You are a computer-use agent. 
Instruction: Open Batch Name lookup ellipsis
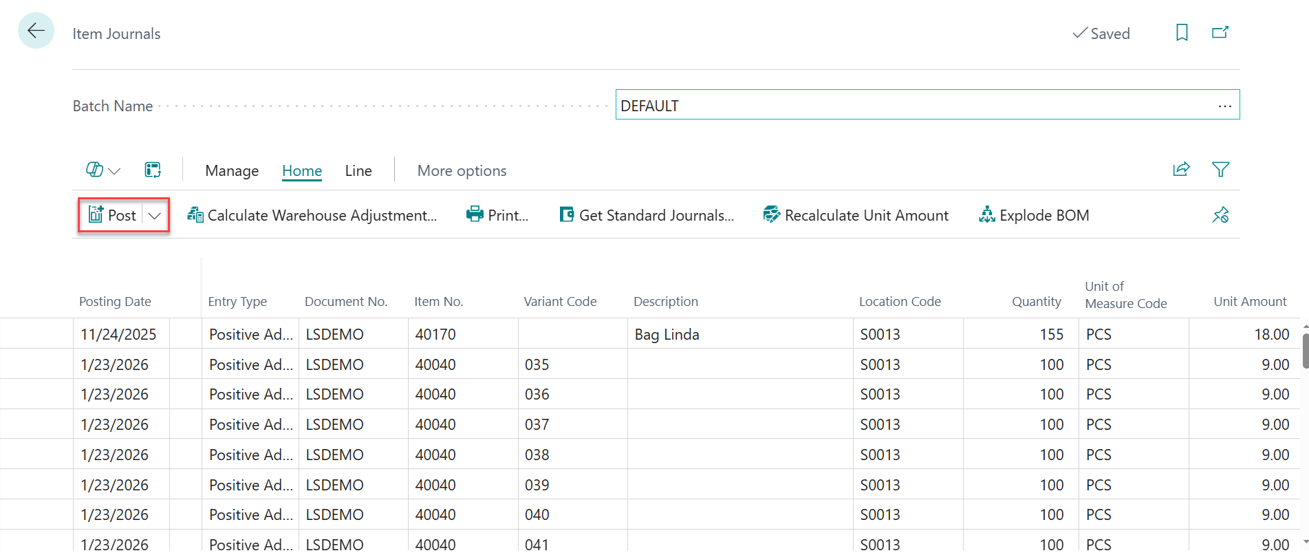(x=1224, y=106)
